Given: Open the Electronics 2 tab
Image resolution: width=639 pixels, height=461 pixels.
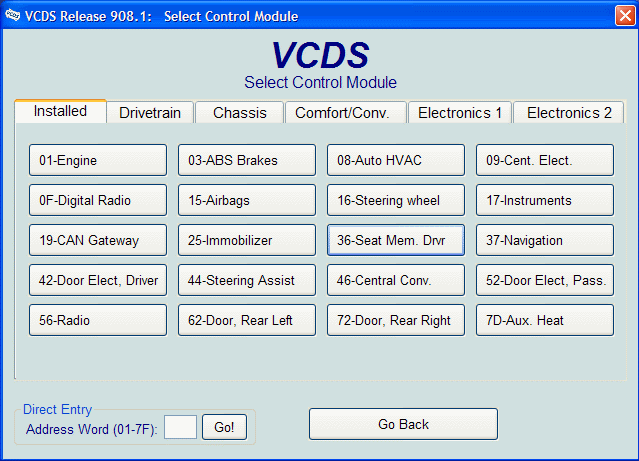Looking at the screenshot, I should point(569,112).
